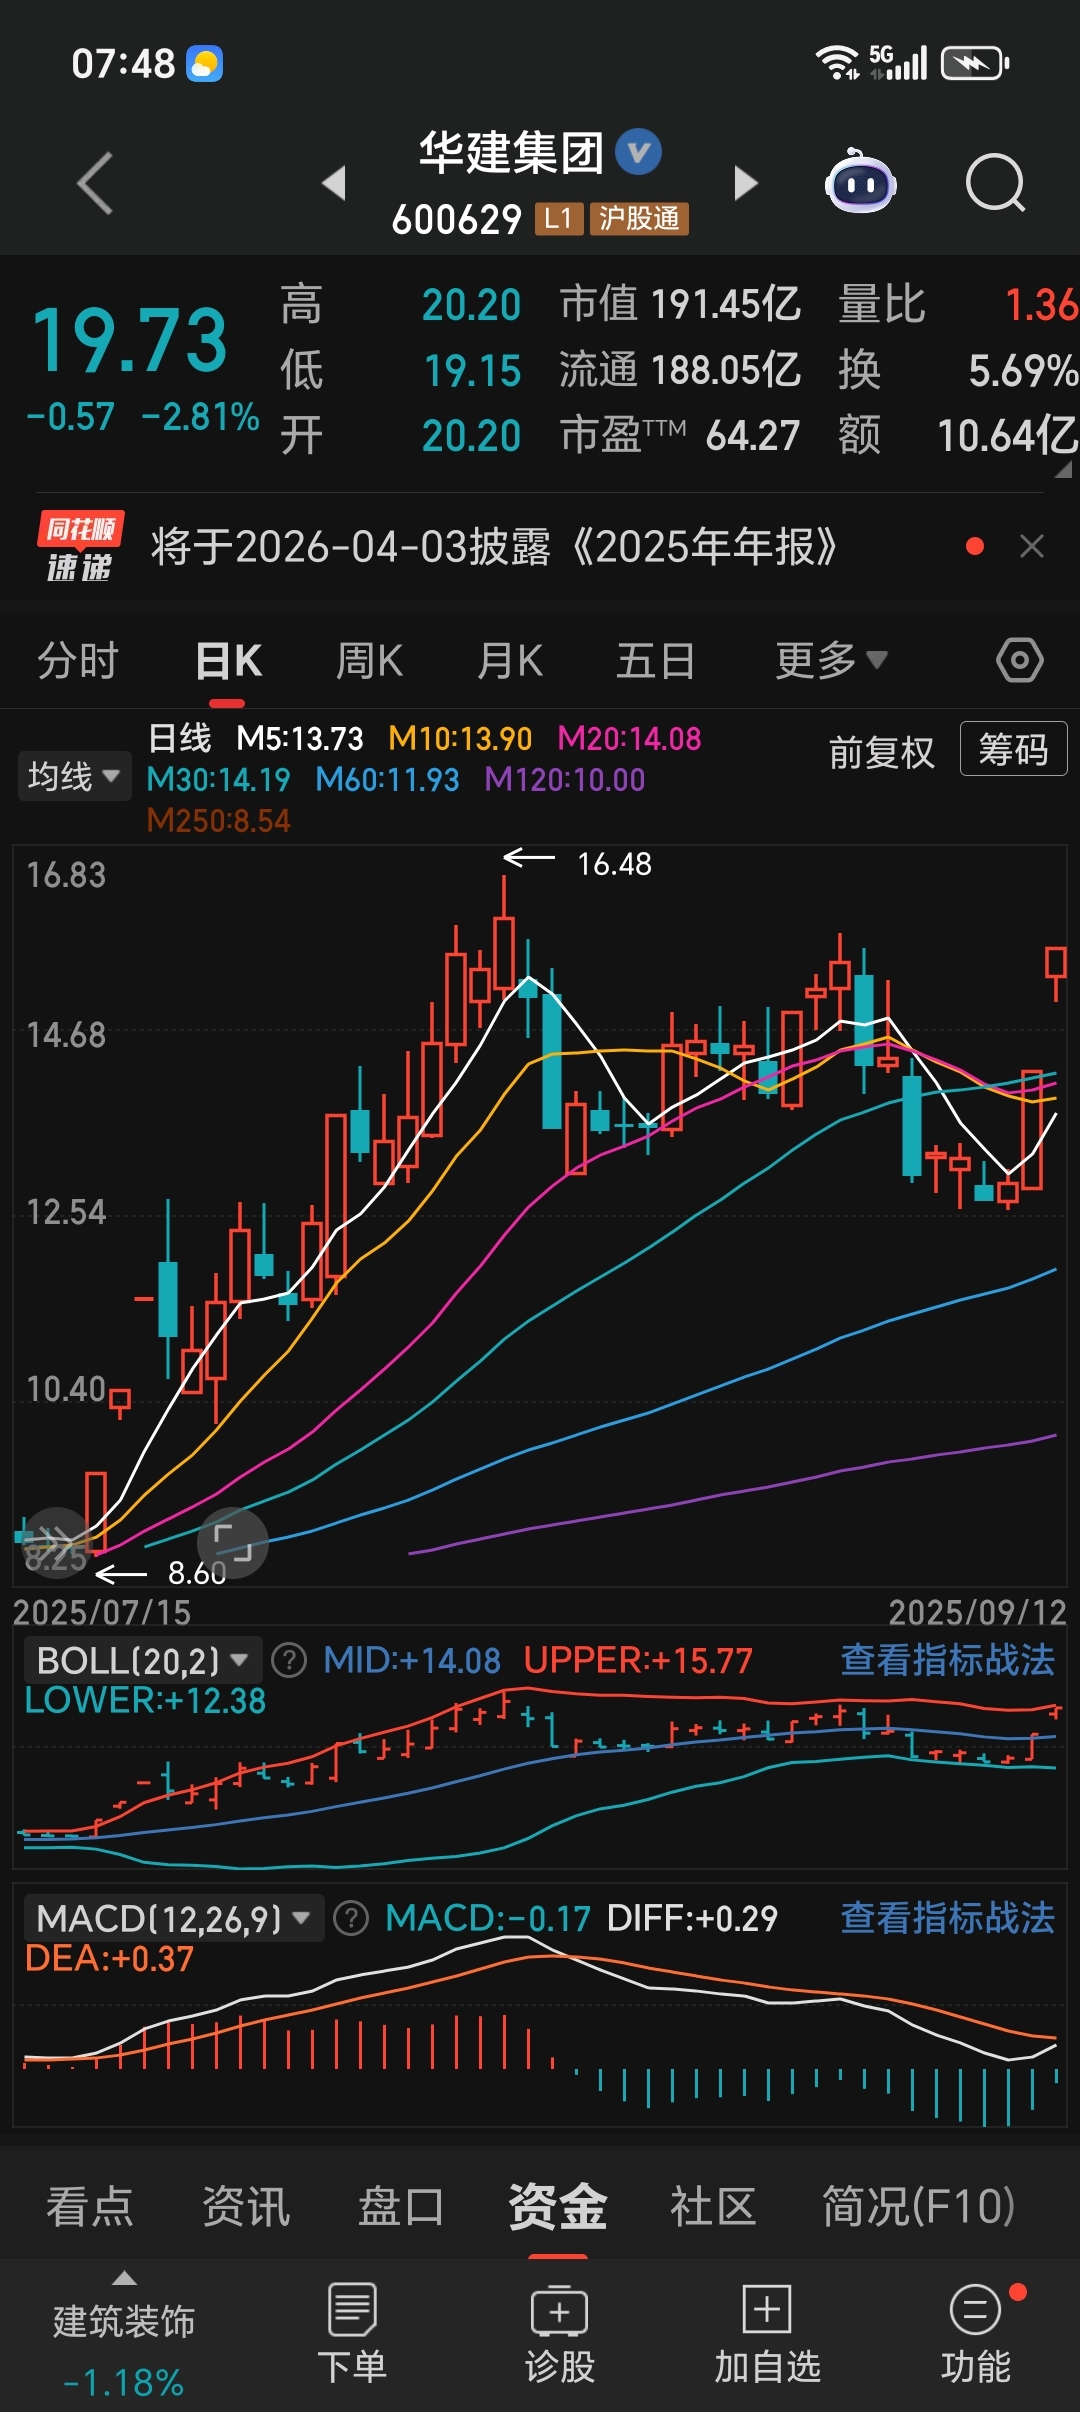
Task: Switch to 五日 five-day chart
Action: [655, 661]
